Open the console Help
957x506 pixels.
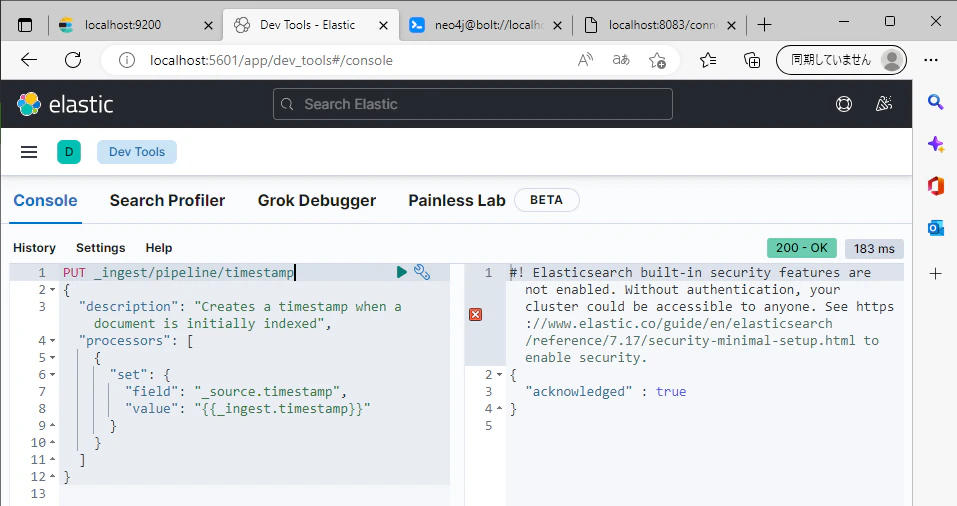[159, 248]
